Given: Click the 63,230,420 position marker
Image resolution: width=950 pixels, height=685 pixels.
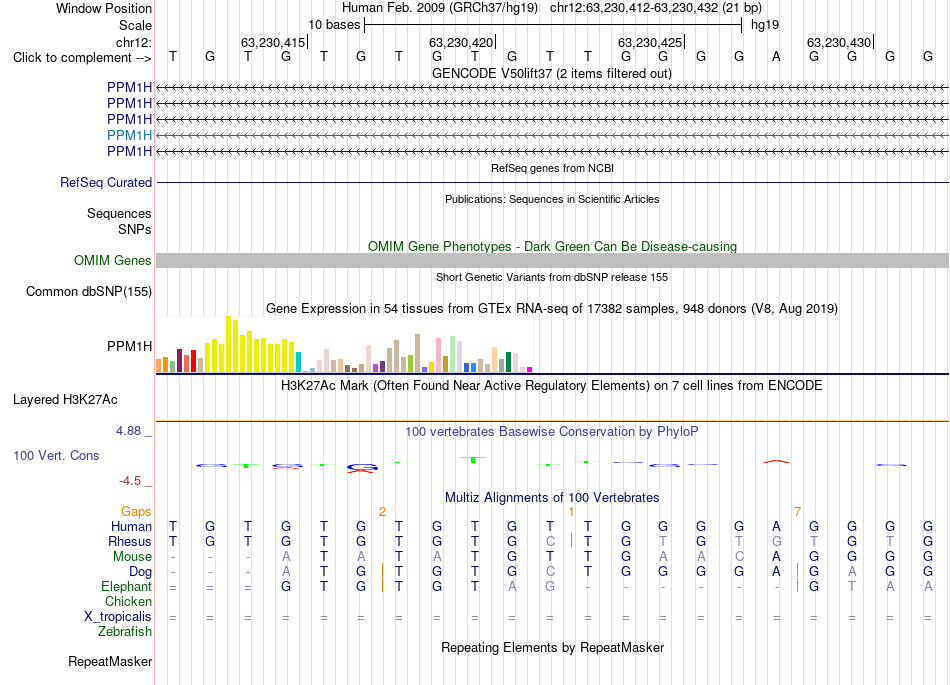Looking at the screenshot, I should point(462,42).
